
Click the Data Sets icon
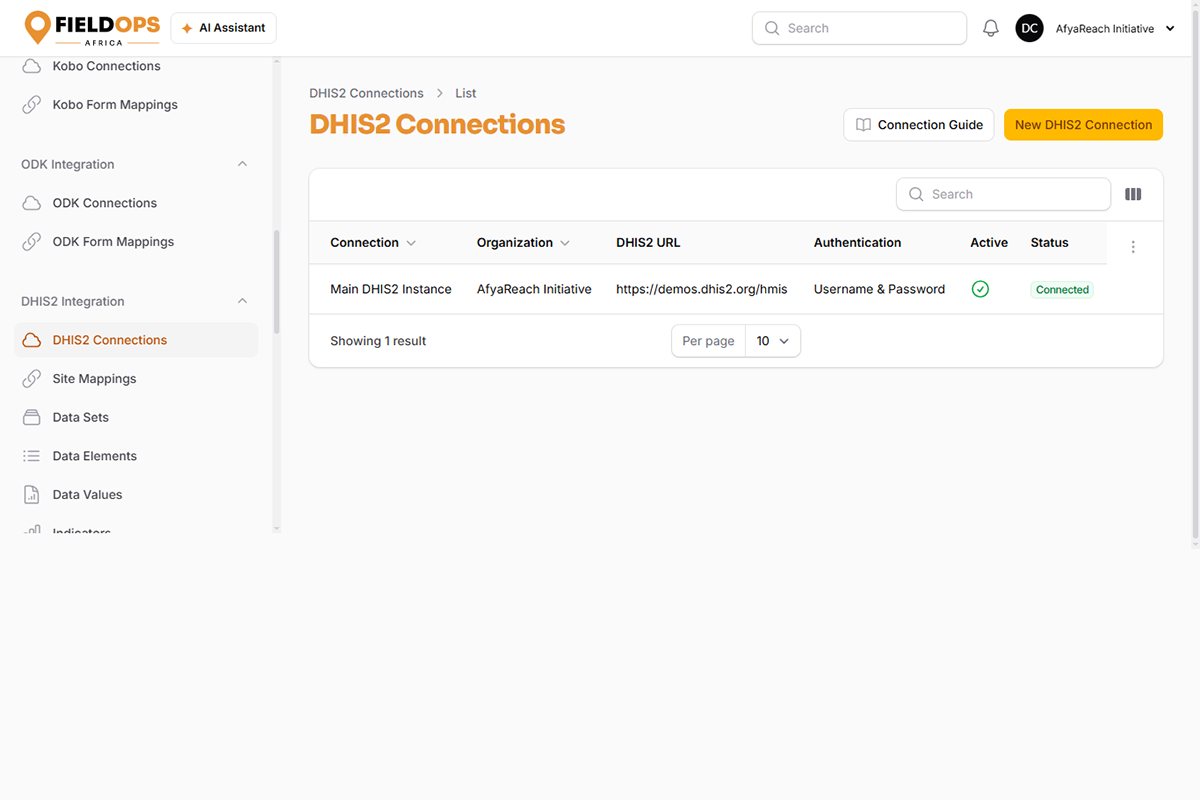click(32, 418)
